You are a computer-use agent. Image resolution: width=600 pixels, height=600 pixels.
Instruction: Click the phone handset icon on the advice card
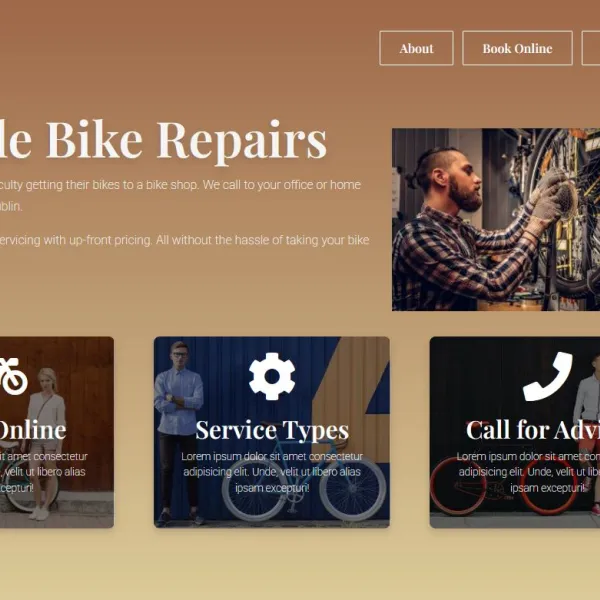(x=548, y=377)
